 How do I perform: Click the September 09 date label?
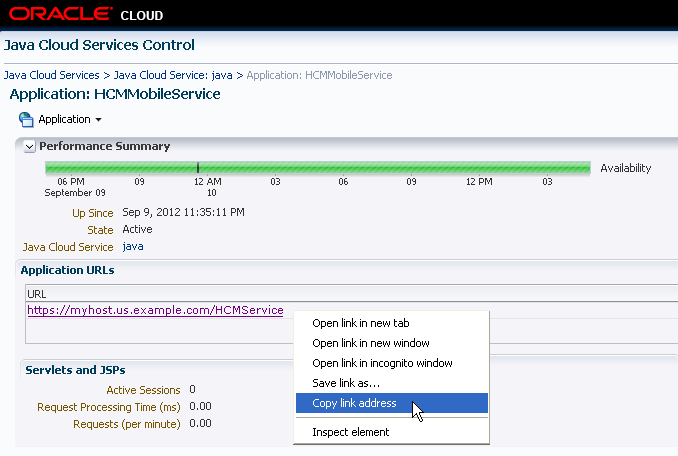point(75,193)
